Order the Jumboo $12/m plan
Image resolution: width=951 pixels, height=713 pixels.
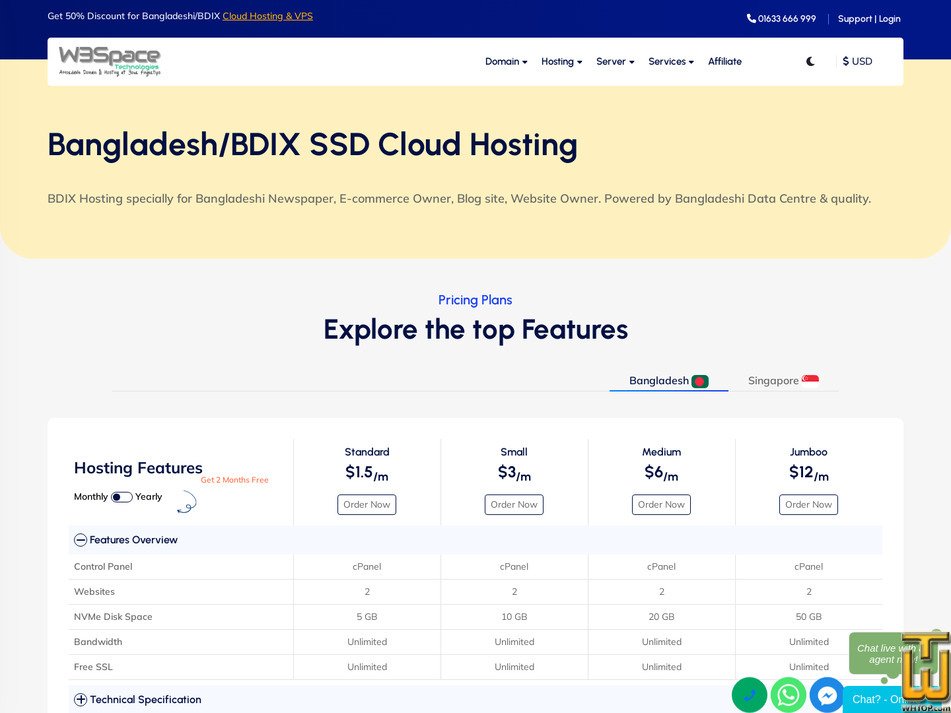pyautogui.click(x=808, y=504)
